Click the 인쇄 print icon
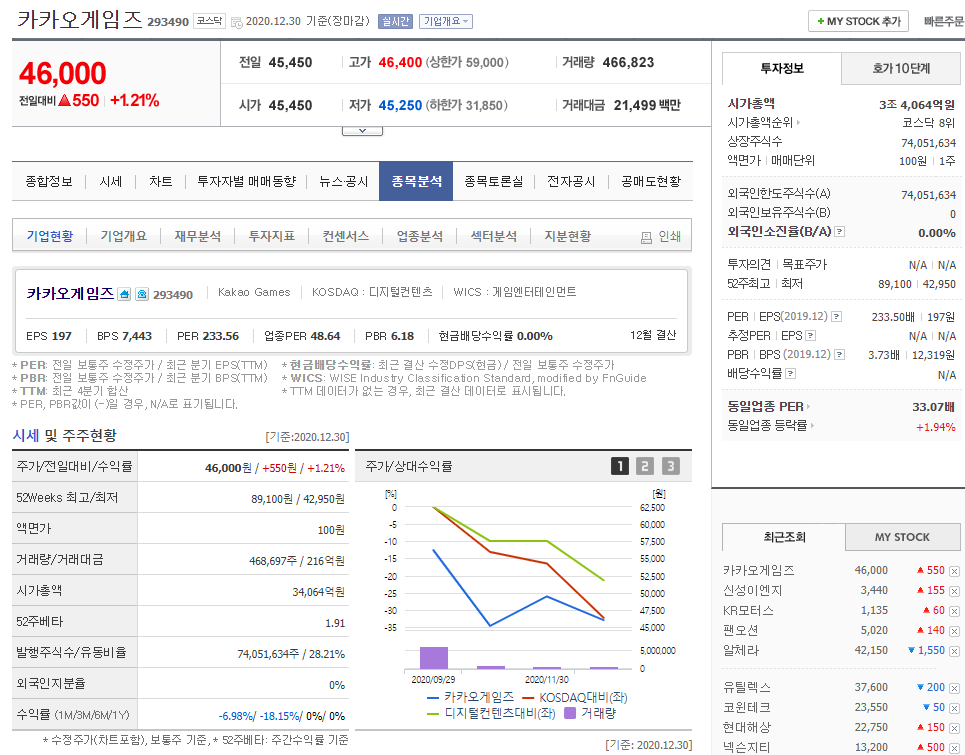This screenshot has width=965, height=755. pyautogui.click(x=646, y=238)
